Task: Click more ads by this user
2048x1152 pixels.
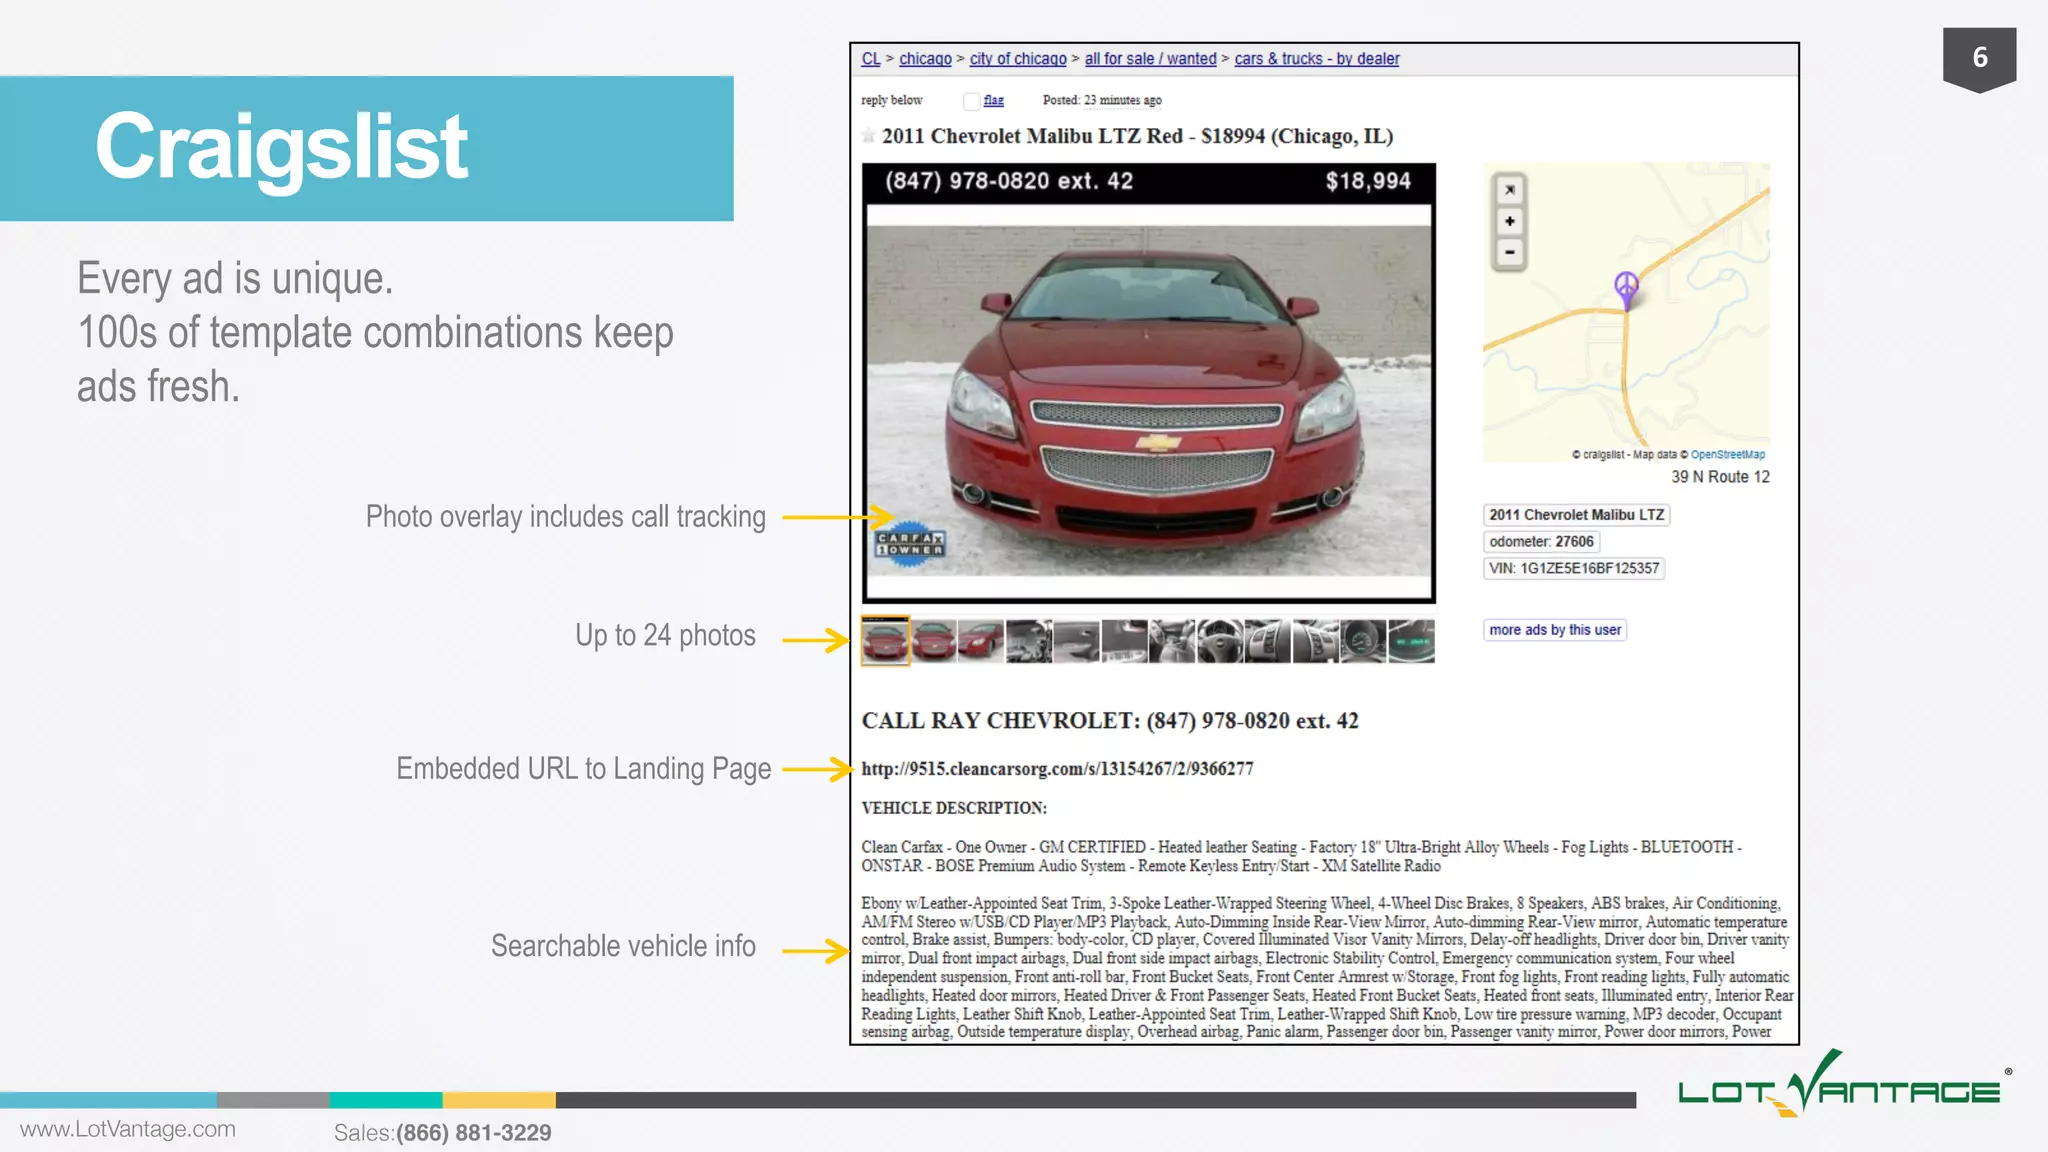Action: click(x=1555, y=630)
